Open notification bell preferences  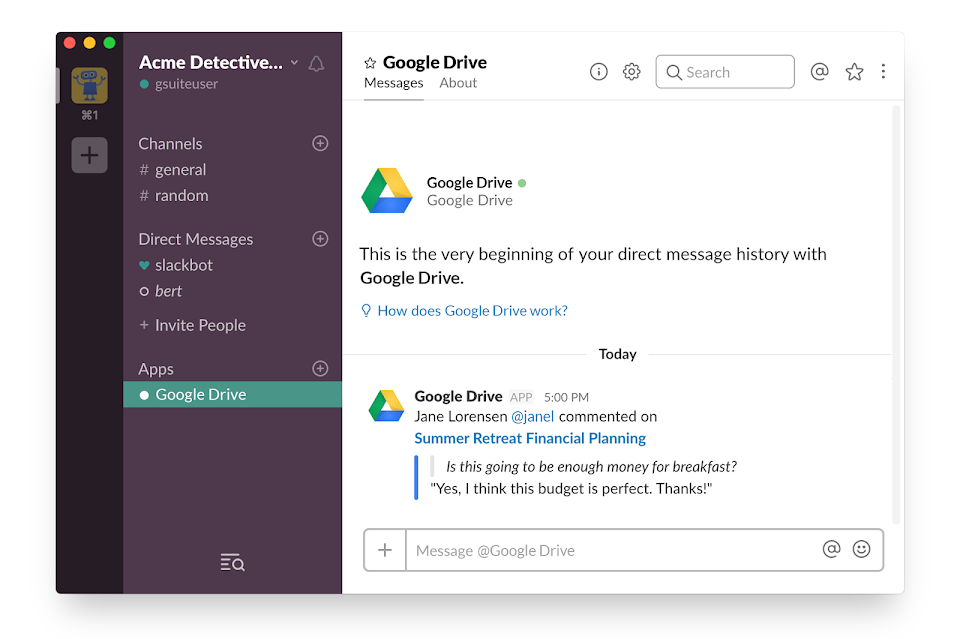tap(316, 64)
